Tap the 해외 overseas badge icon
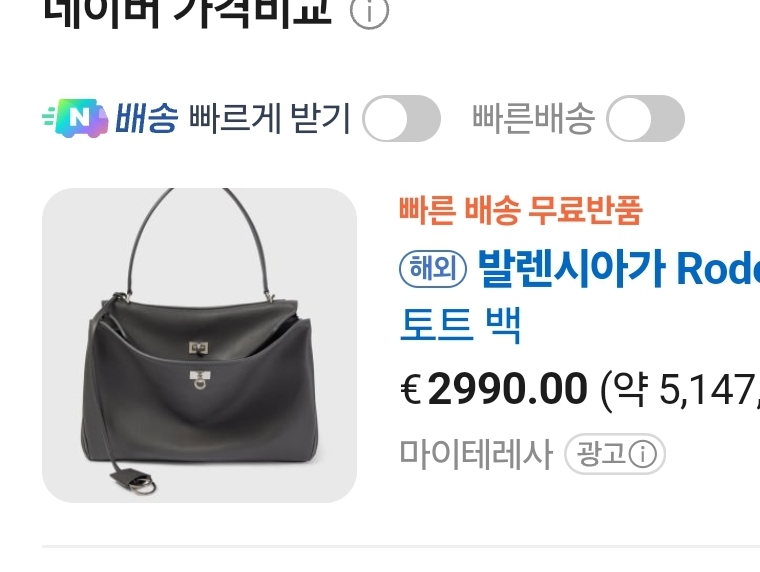Screen dimensions: 760x572 (433, 268)
